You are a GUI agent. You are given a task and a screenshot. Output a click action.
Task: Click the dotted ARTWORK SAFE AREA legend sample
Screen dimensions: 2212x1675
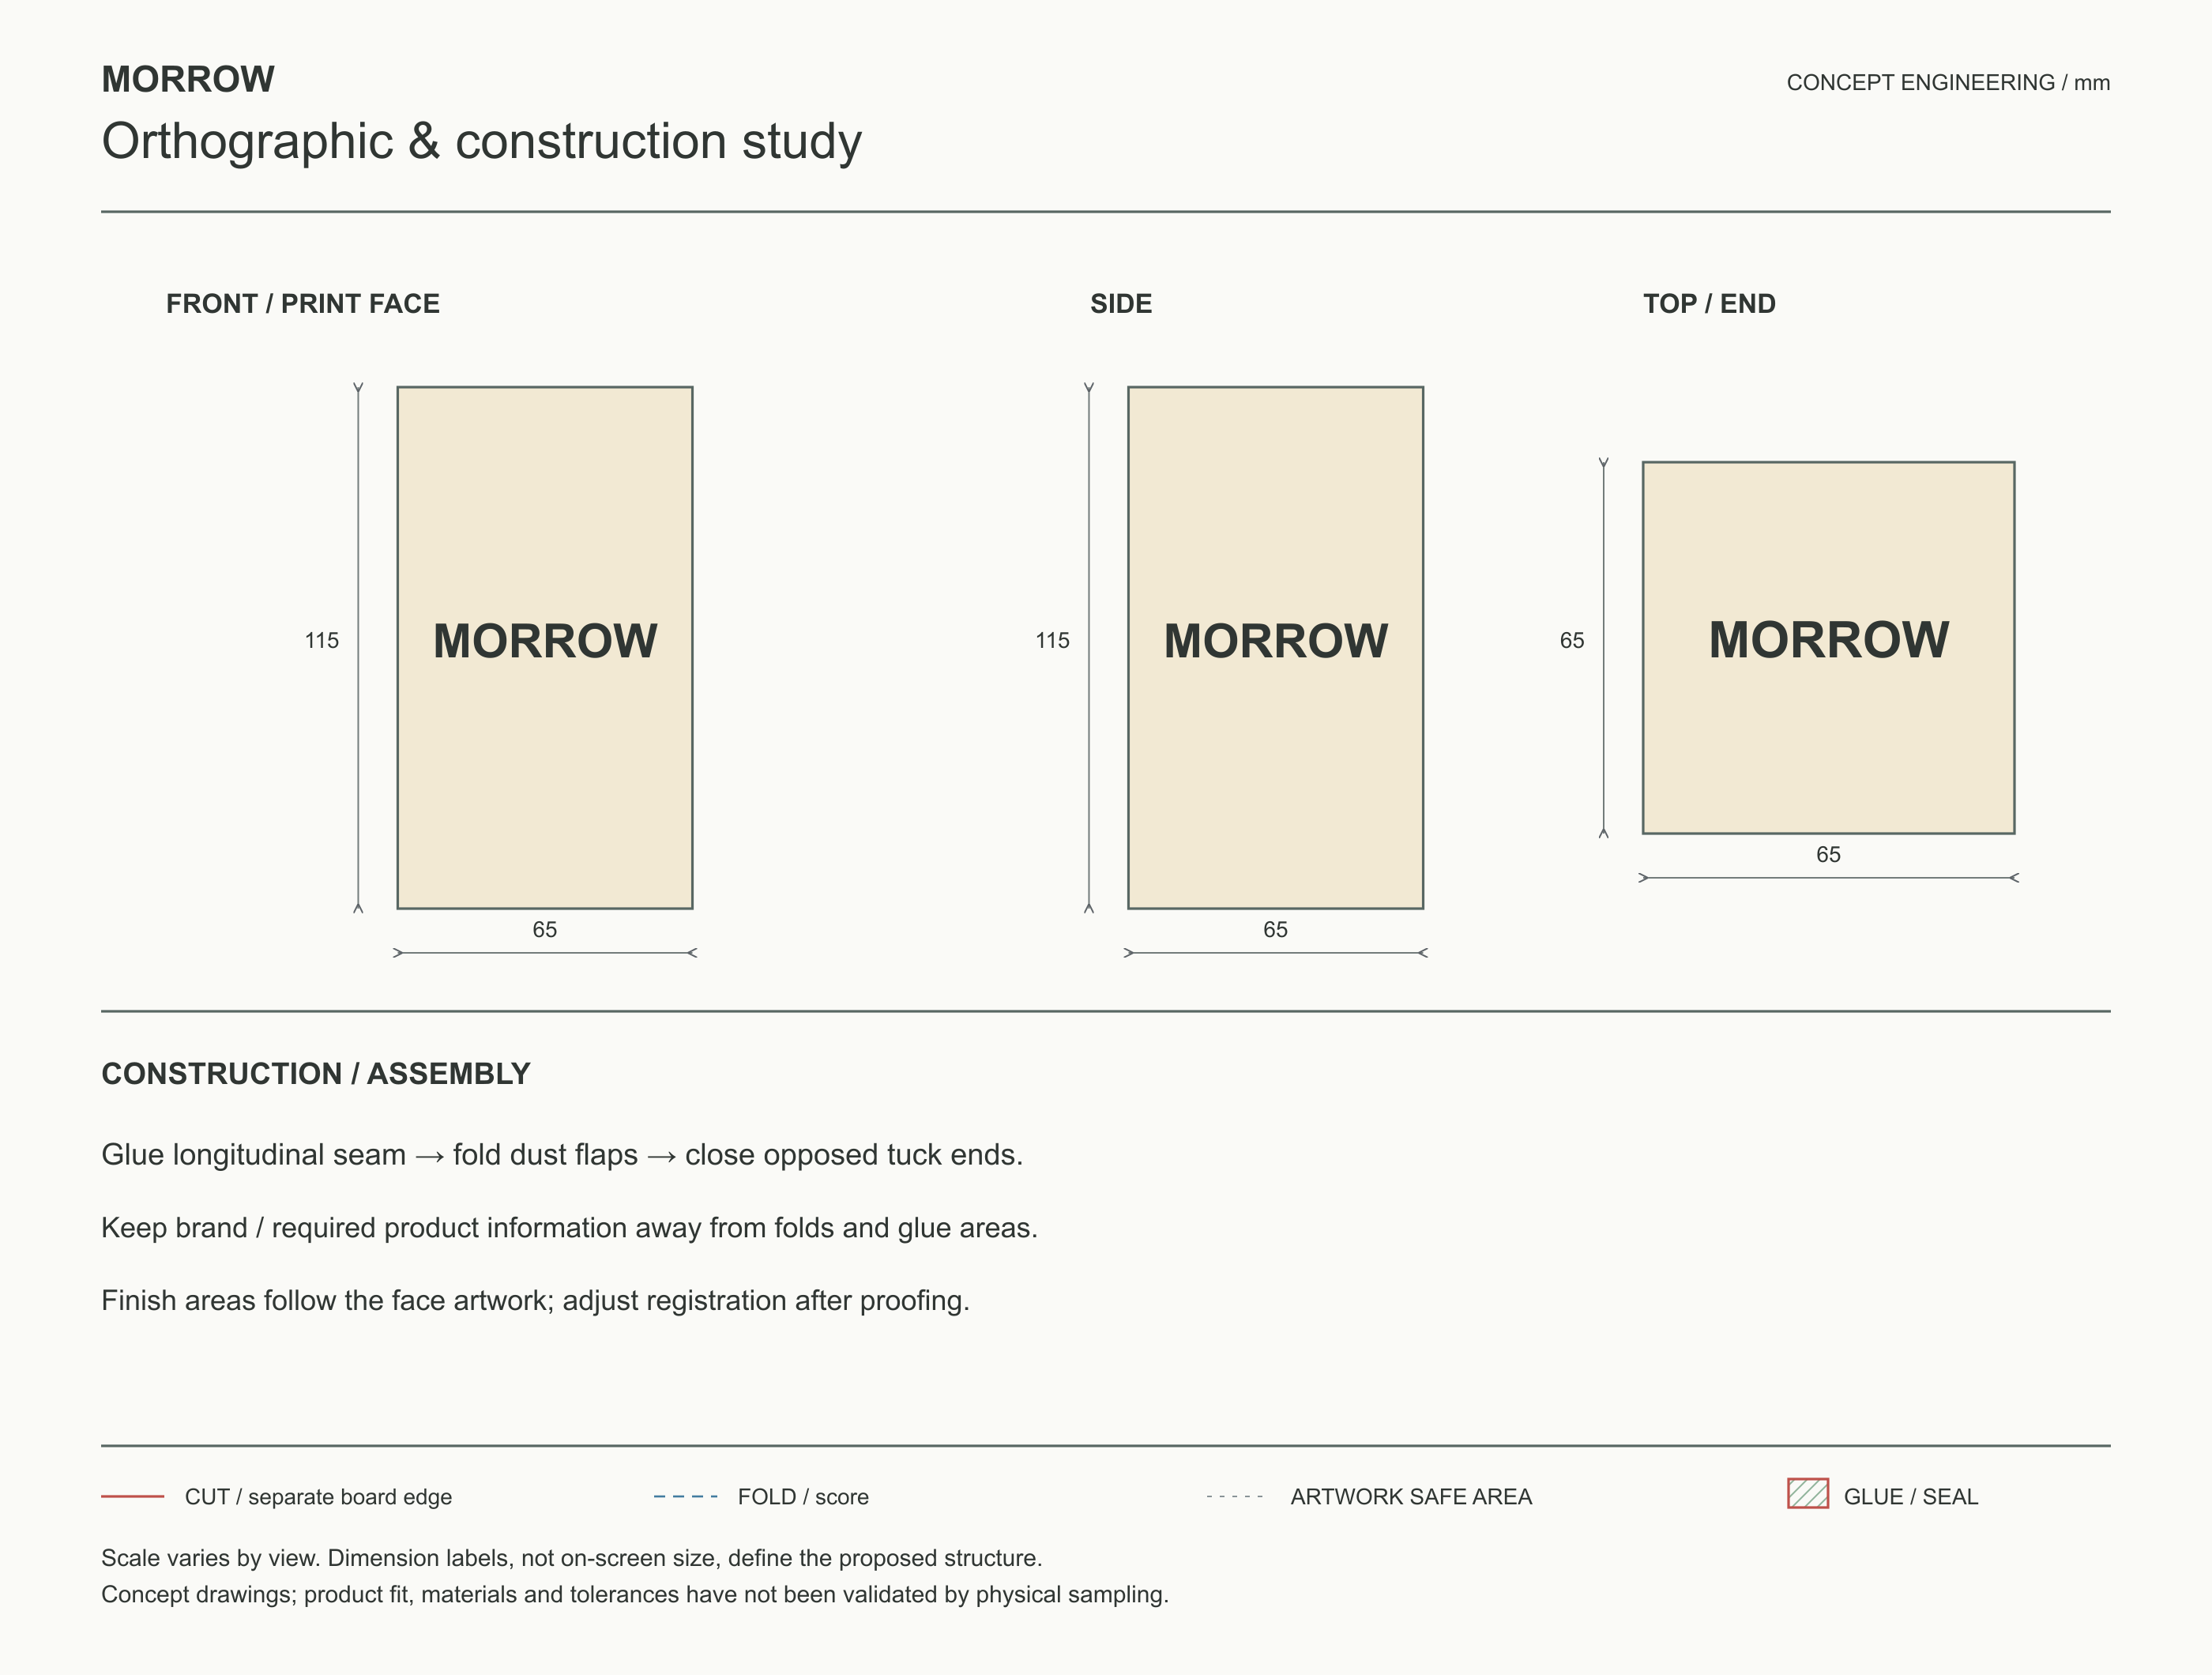[1235, 1497]
